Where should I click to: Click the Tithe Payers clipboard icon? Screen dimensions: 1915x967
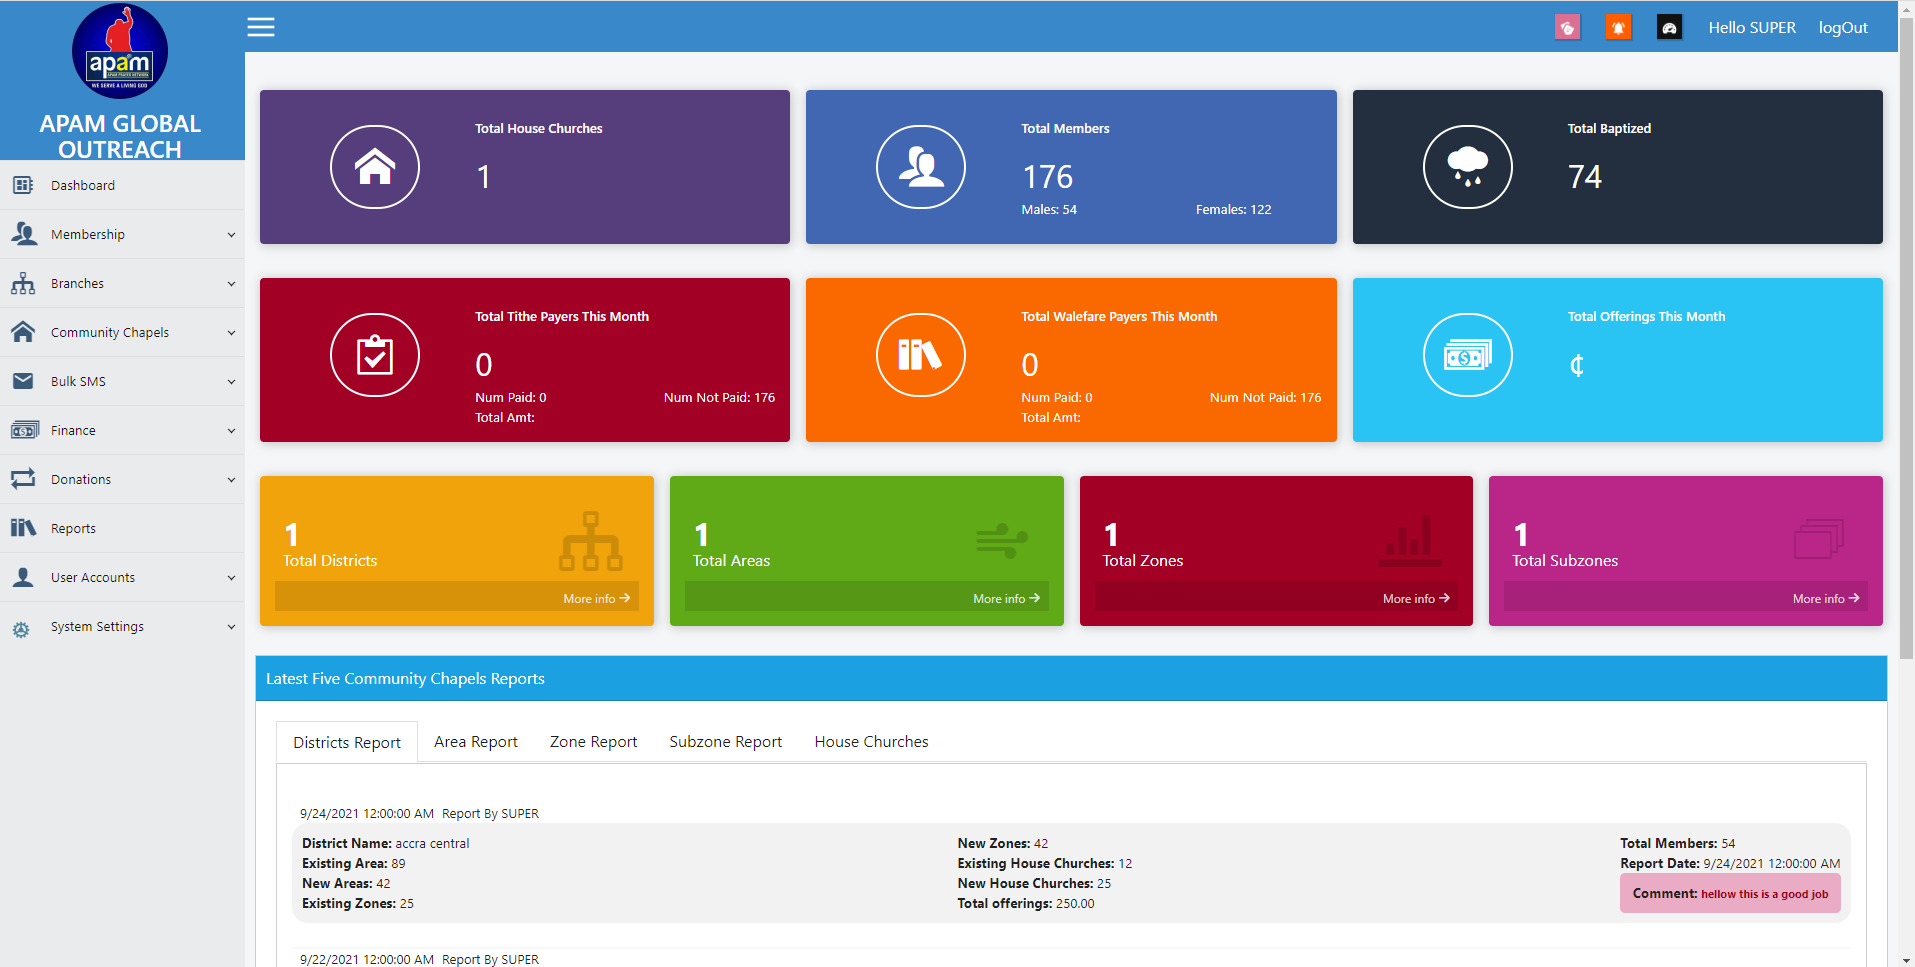point(375,355)
